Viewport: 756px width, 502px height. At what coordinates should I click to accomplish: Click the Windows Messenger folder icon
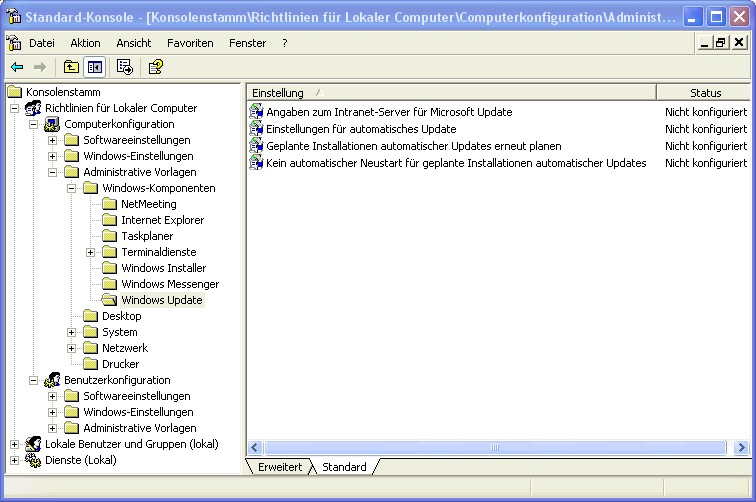coord(109,284)
